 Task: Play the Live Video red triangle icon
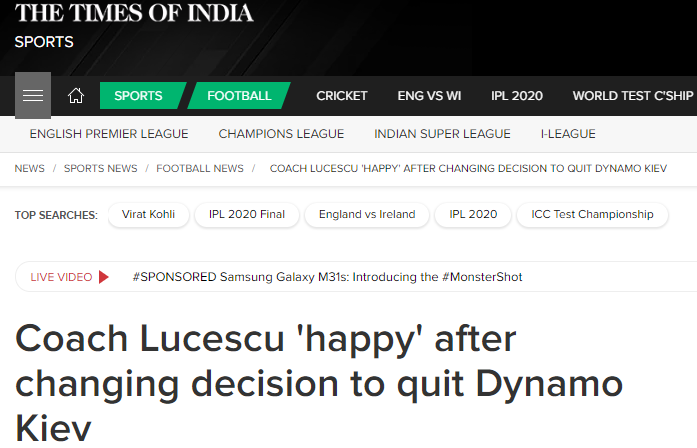pos(104,277)
